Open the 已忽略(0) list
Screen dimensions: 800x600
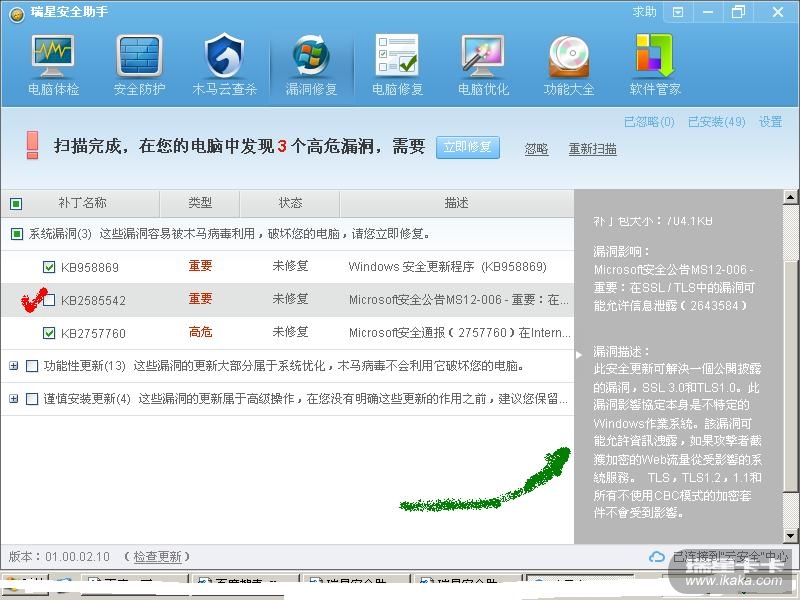pos(649,122)
